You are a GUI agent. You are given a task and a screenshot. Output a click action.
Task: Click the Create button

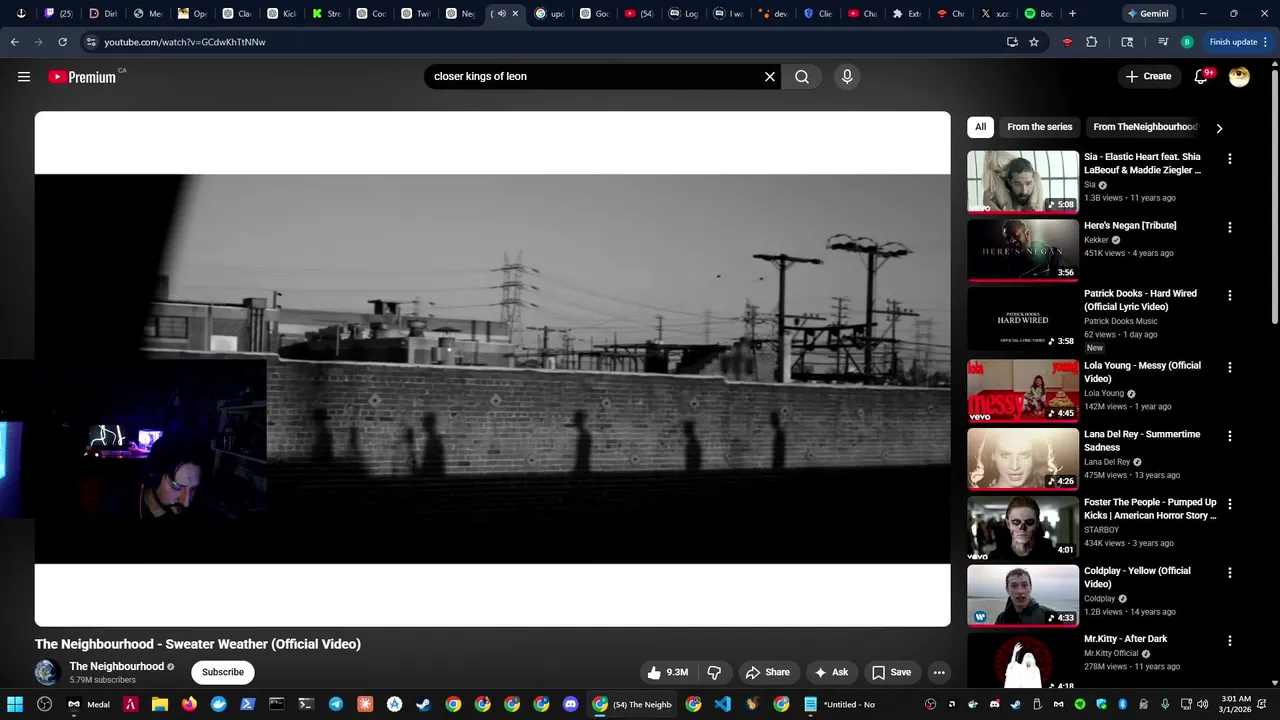pos(1148,76)
